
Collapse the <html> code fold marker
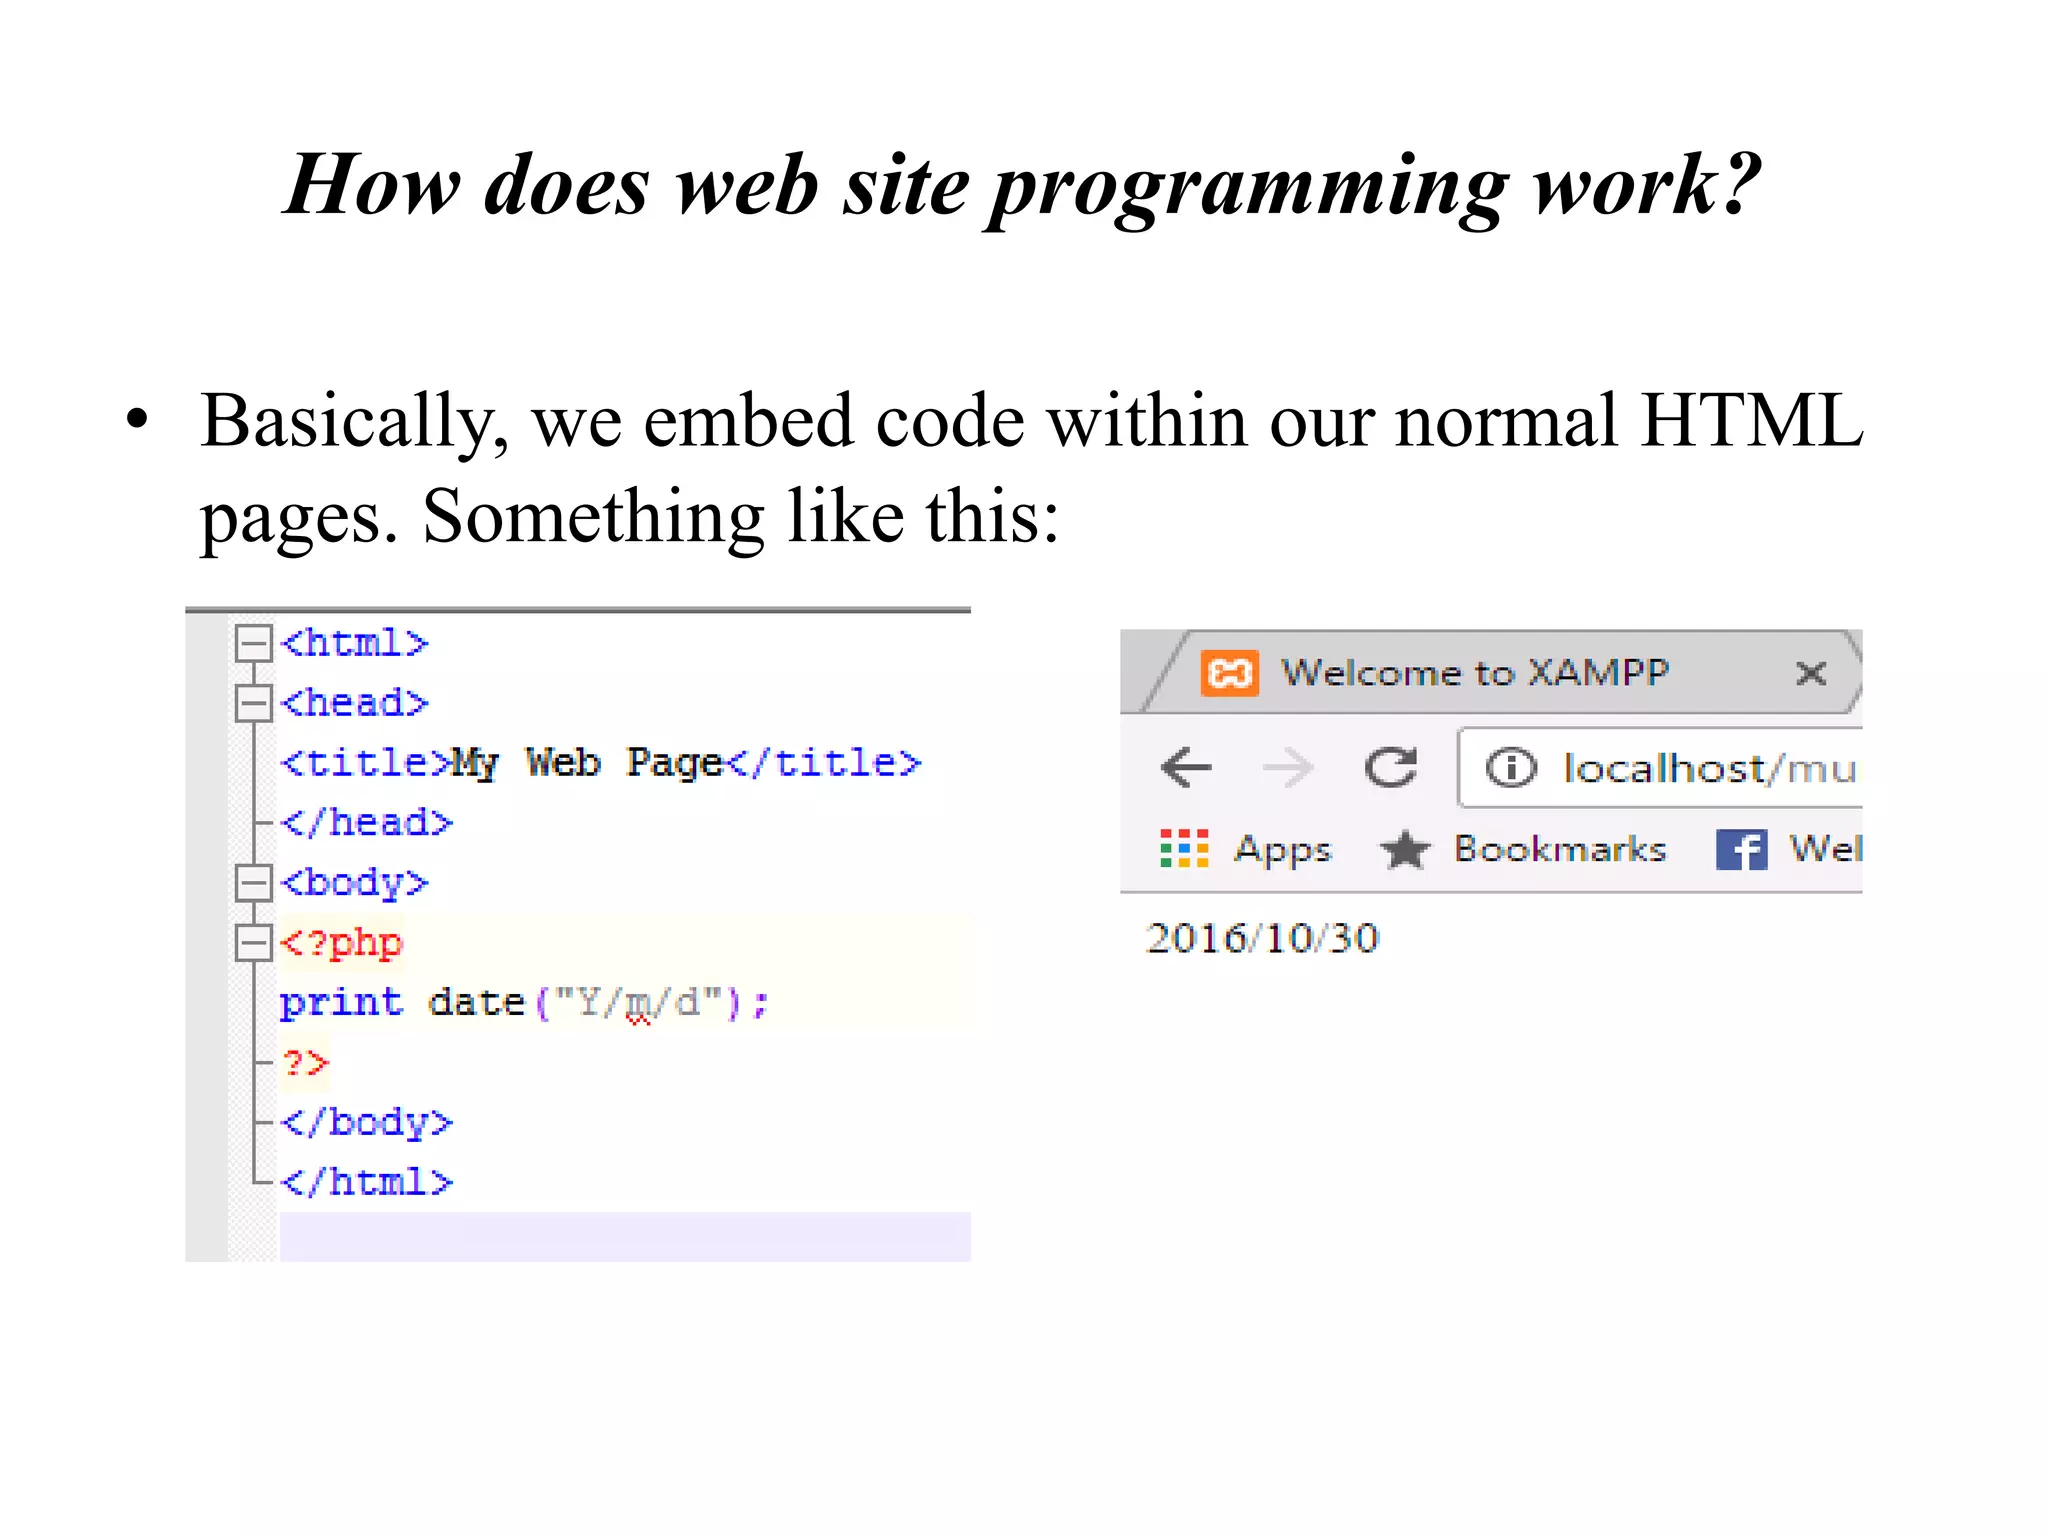(253, 643)
